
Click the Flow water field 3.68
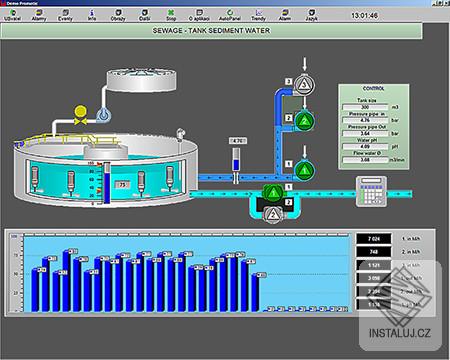point(365,160)
